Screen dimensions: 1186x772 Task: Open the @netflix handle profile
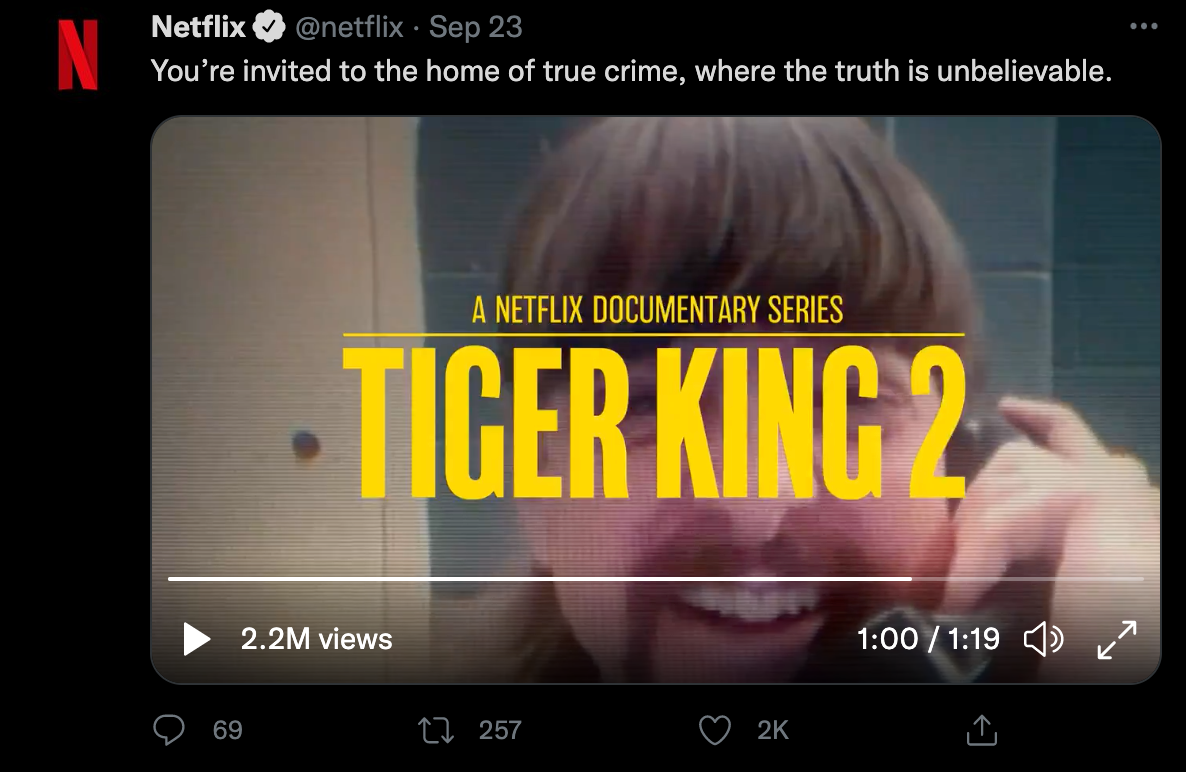(x=349, y=27)
